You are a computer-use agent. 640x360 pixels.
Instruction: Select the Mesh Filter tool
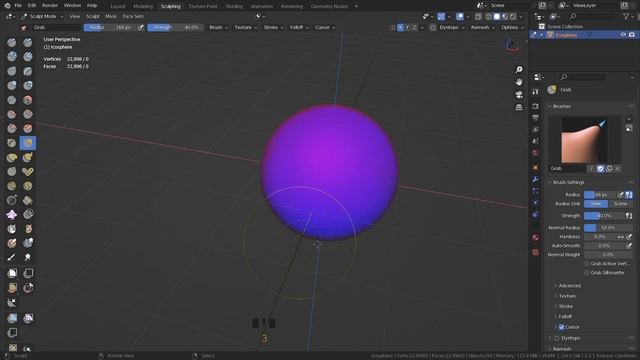12,318
